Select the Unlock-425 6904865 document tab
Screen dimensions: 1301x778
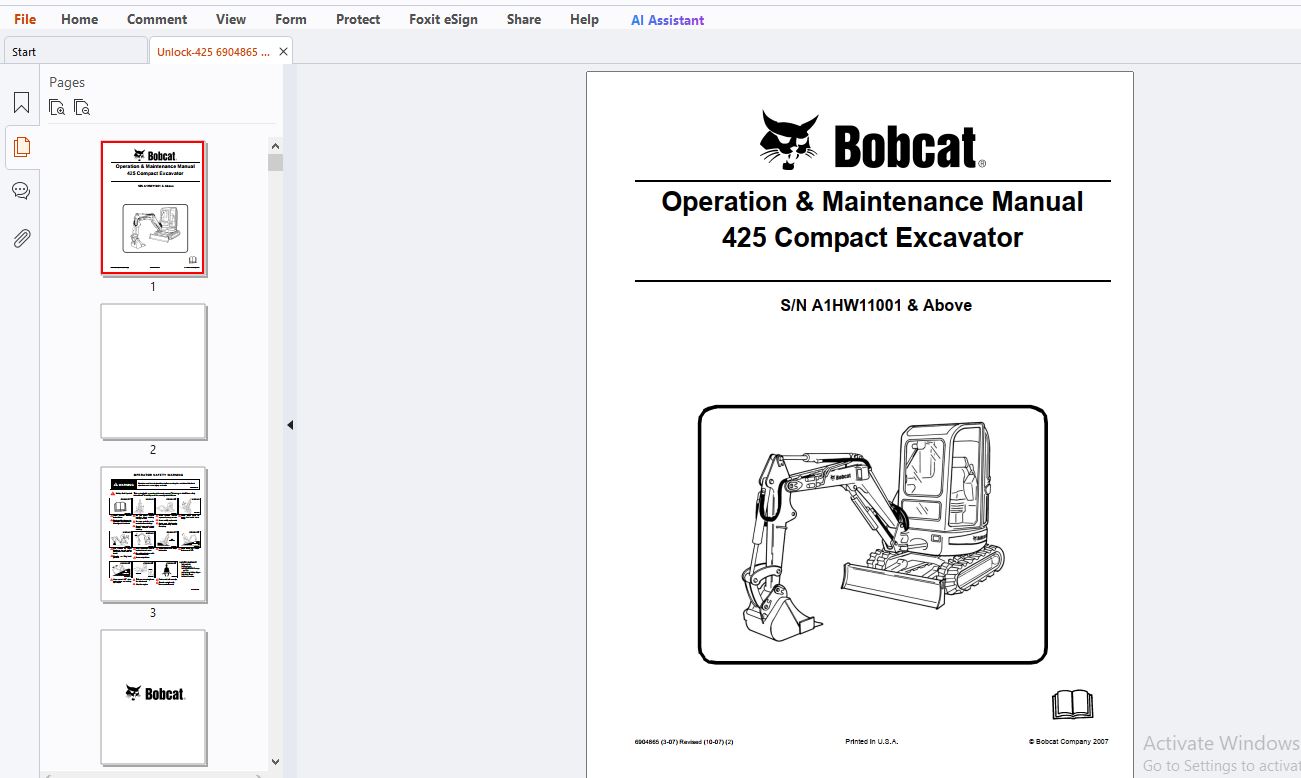213,52
